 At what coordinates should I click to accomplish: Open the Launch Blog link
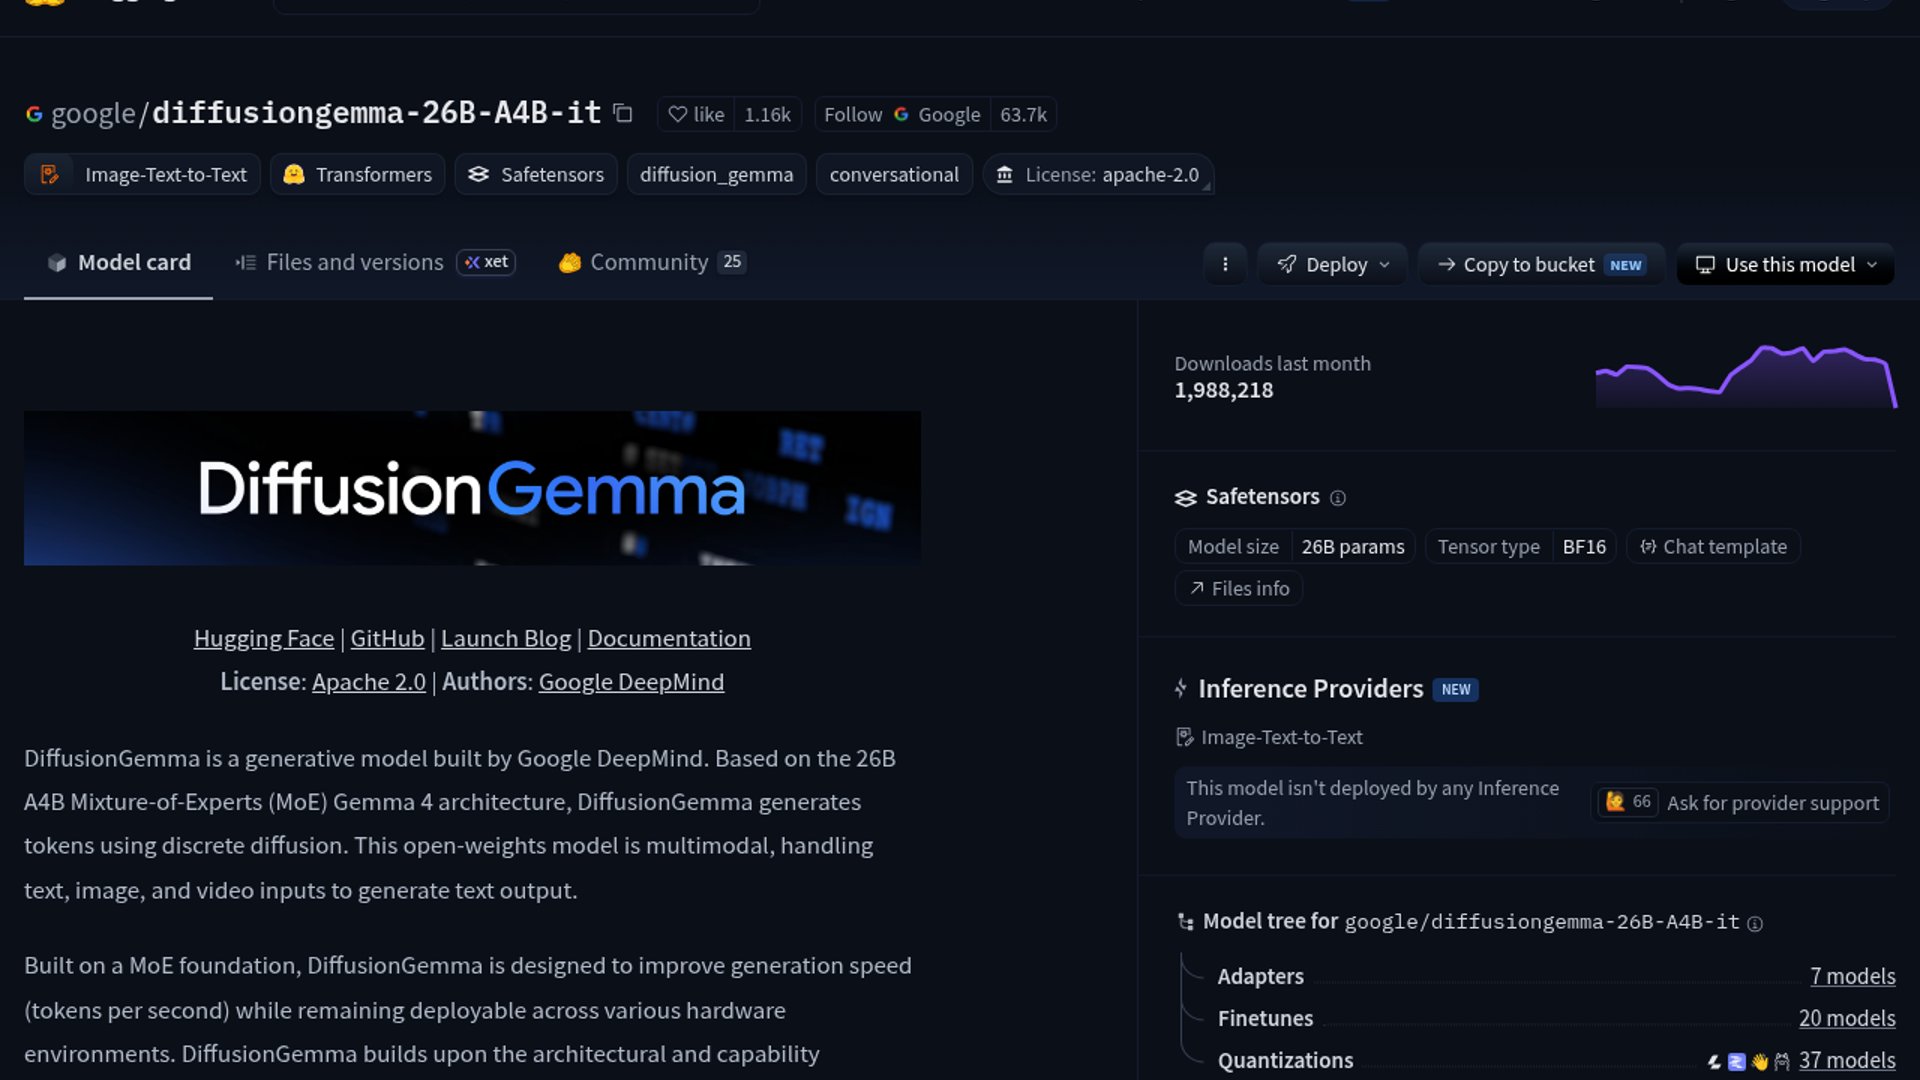(x=506, y=638)
